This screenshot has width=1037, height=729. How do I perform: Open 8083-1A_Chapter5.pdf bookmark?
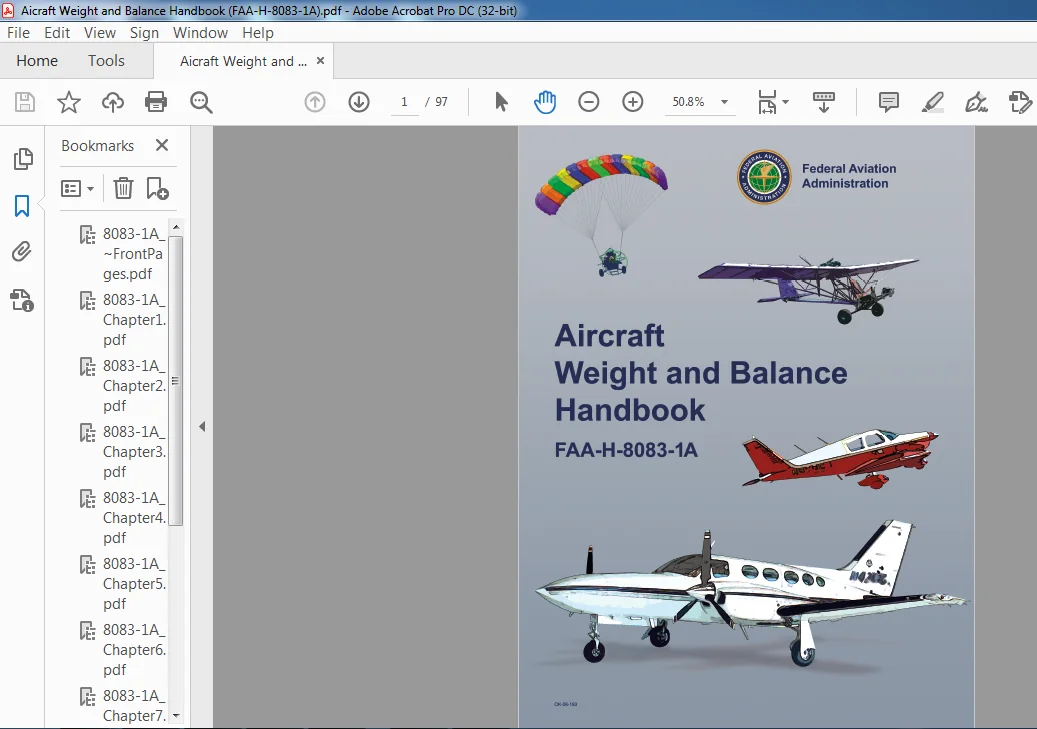point(134,584)
